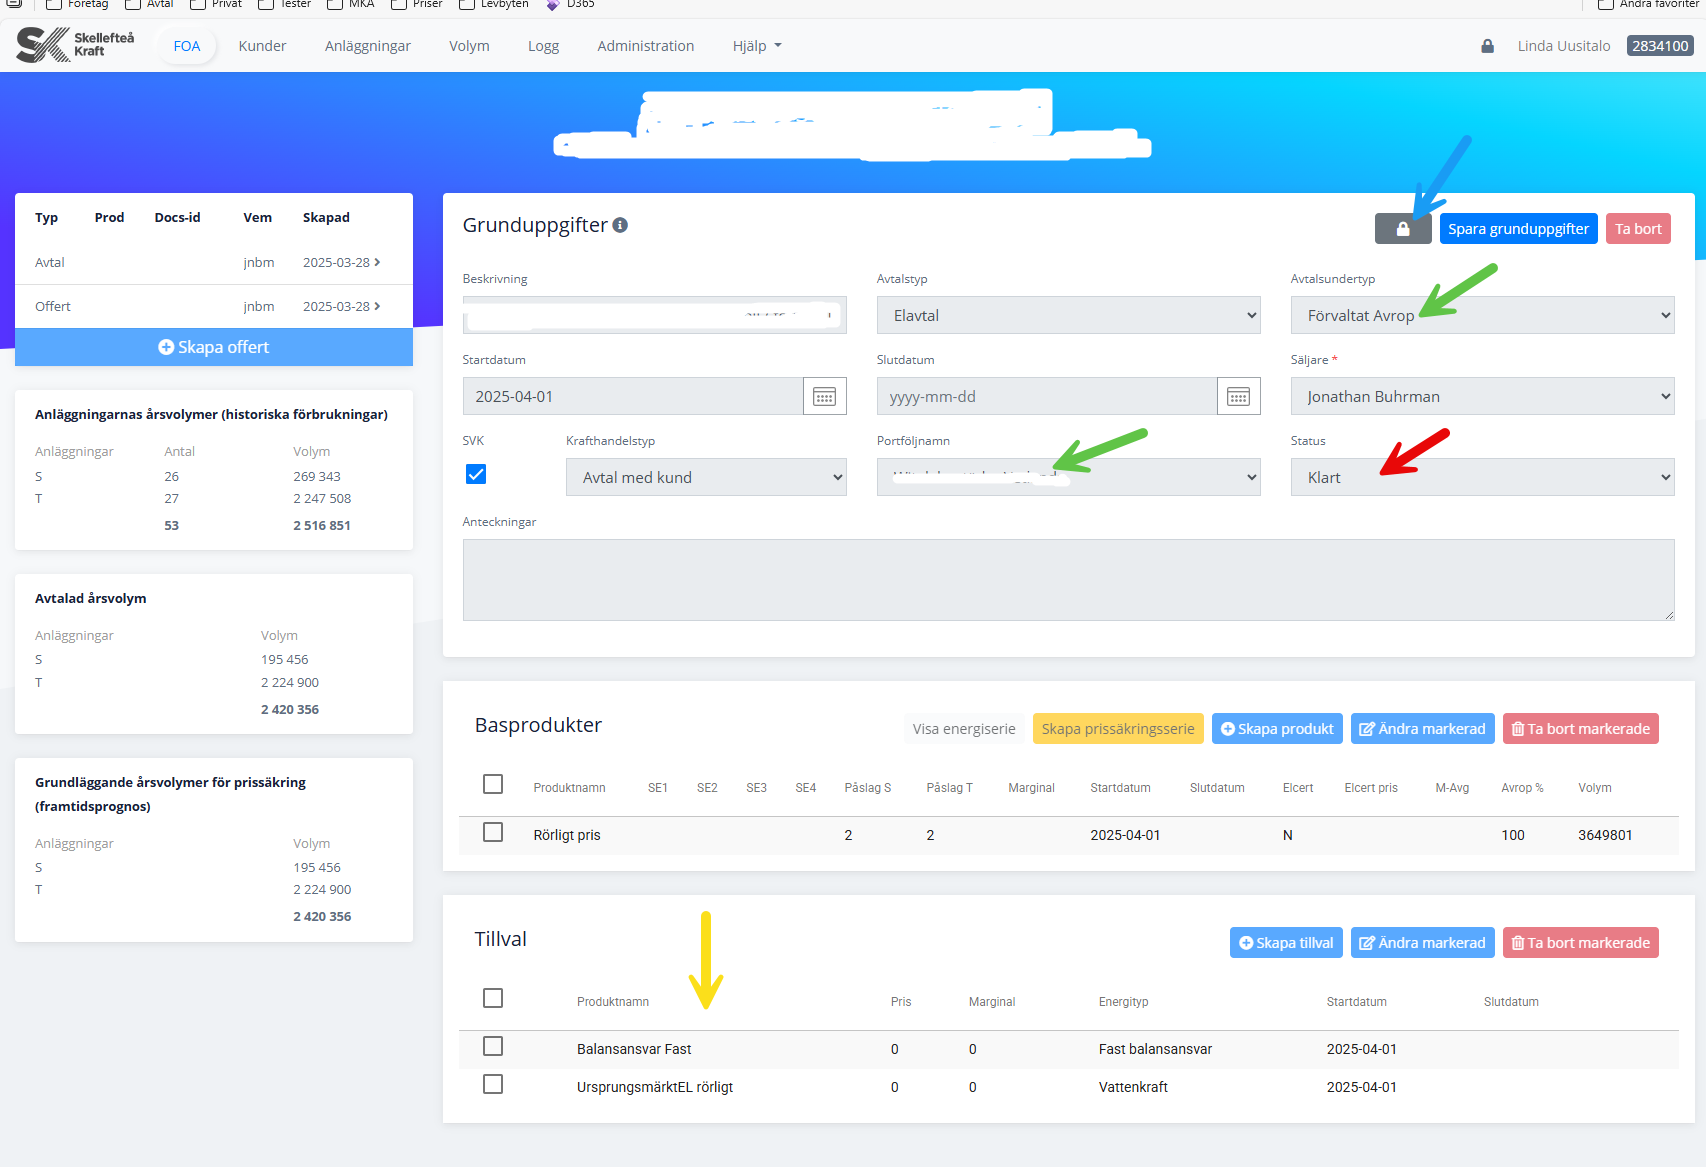The width and height of the screenshot is (1706, 1167).
Task: Expand the Status dropdown showing Klart
Action: click(x=1481, y=478)
